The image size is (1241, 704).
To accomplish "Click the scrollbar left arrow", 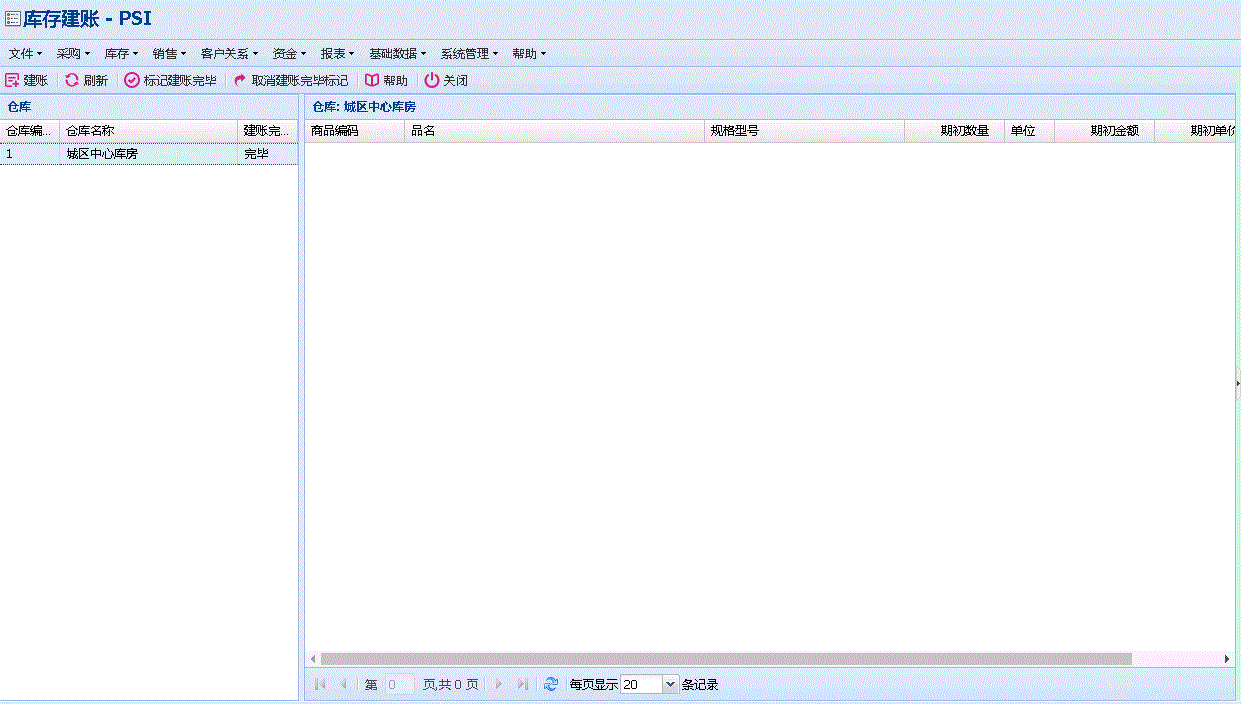I will (x=313, y=659).
